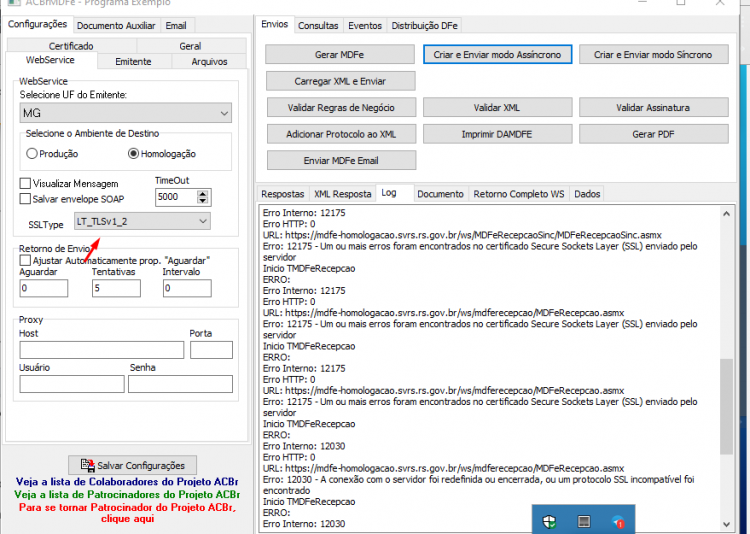Click the log scrollbar down arrow
The image size is (750, 534).
pyautogui.click(x=726, y=524)
